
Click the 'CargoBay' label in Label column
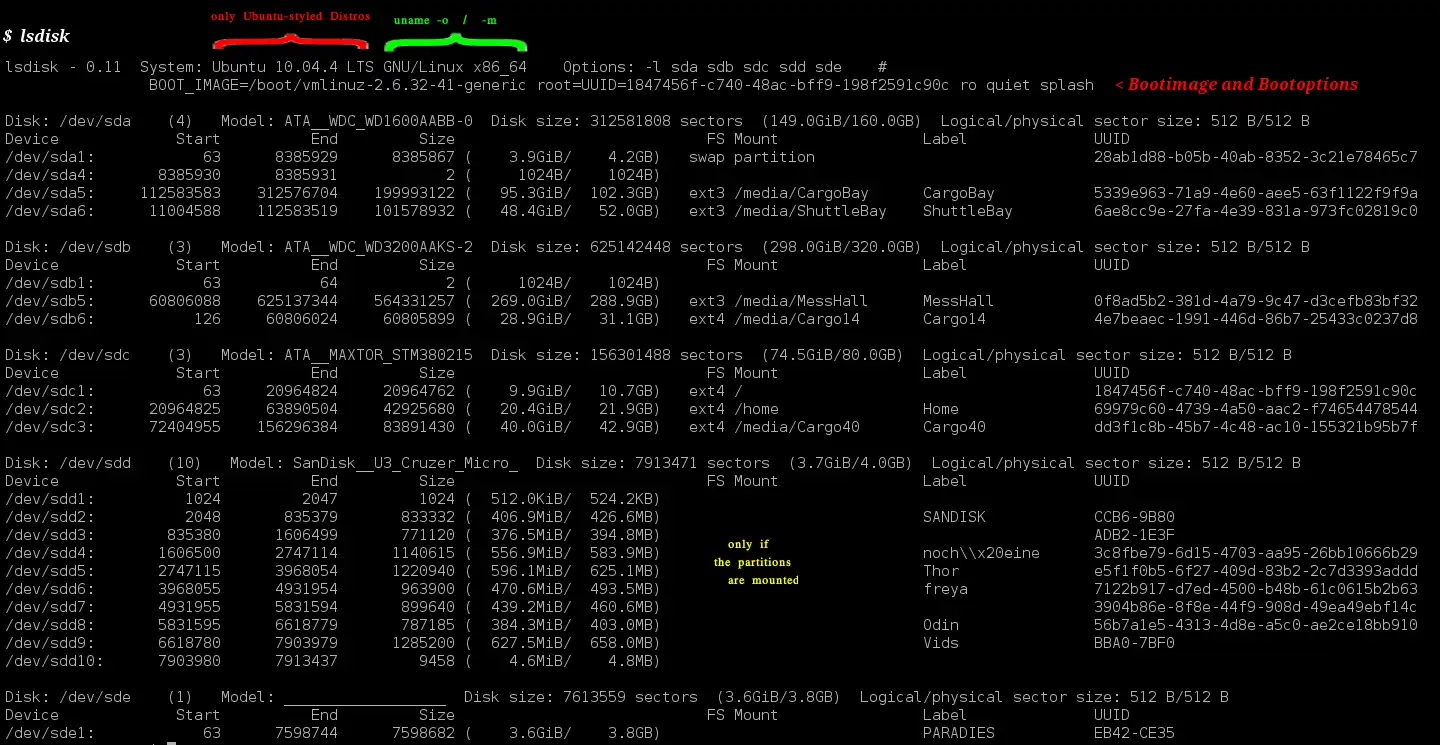(x=959, y=193)
